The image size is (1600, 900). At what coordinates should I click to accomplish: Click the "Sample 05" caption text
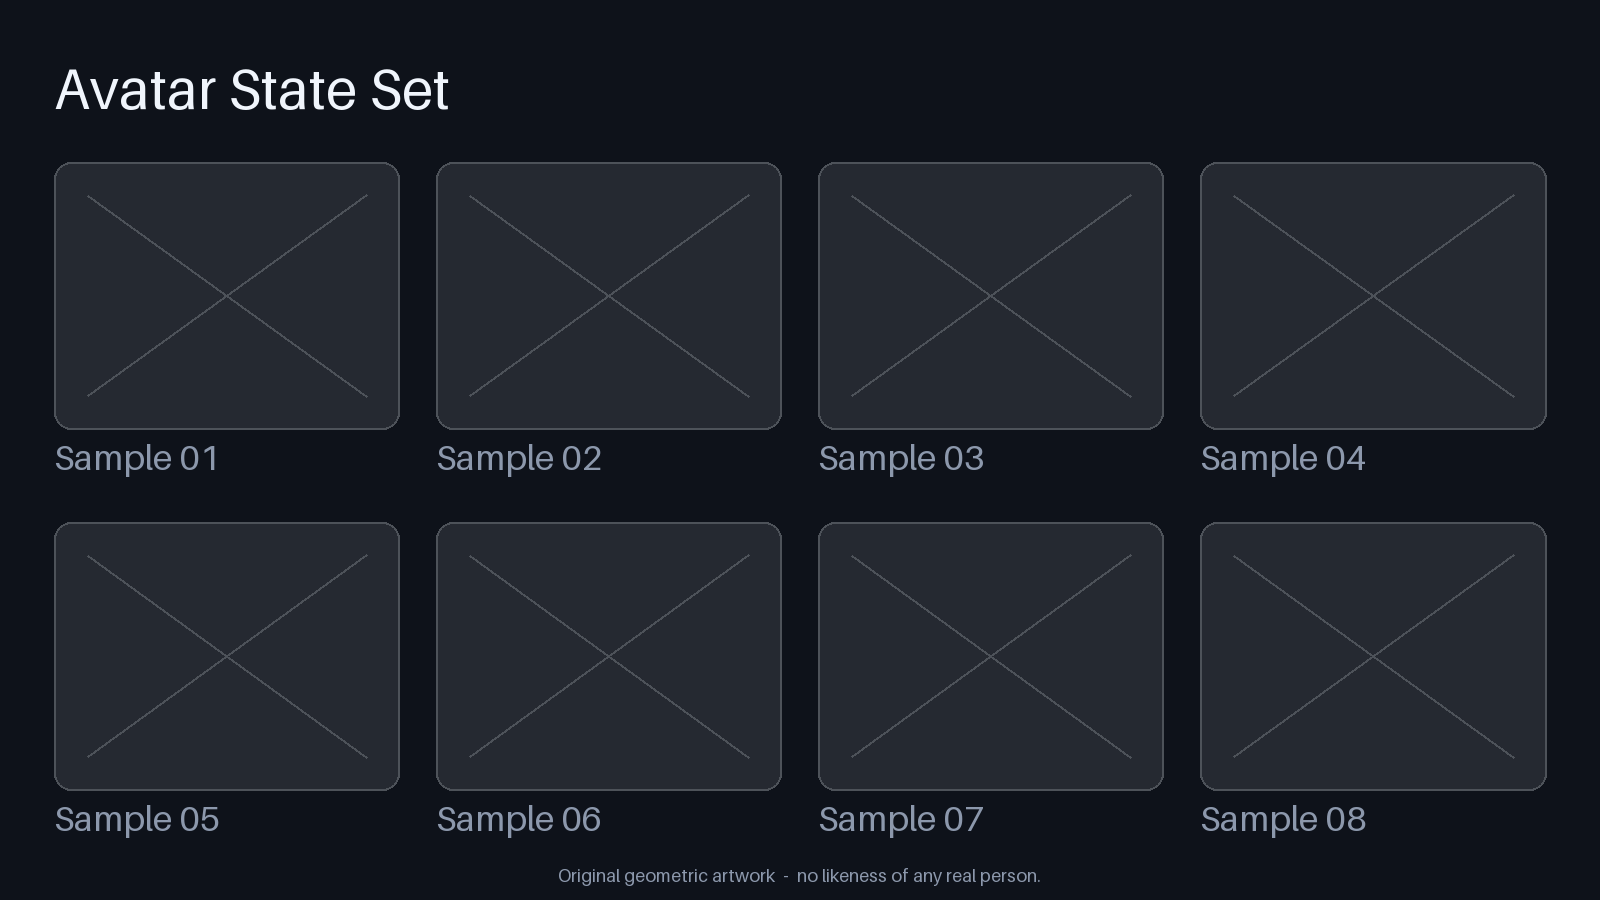[x=137, y=820]
